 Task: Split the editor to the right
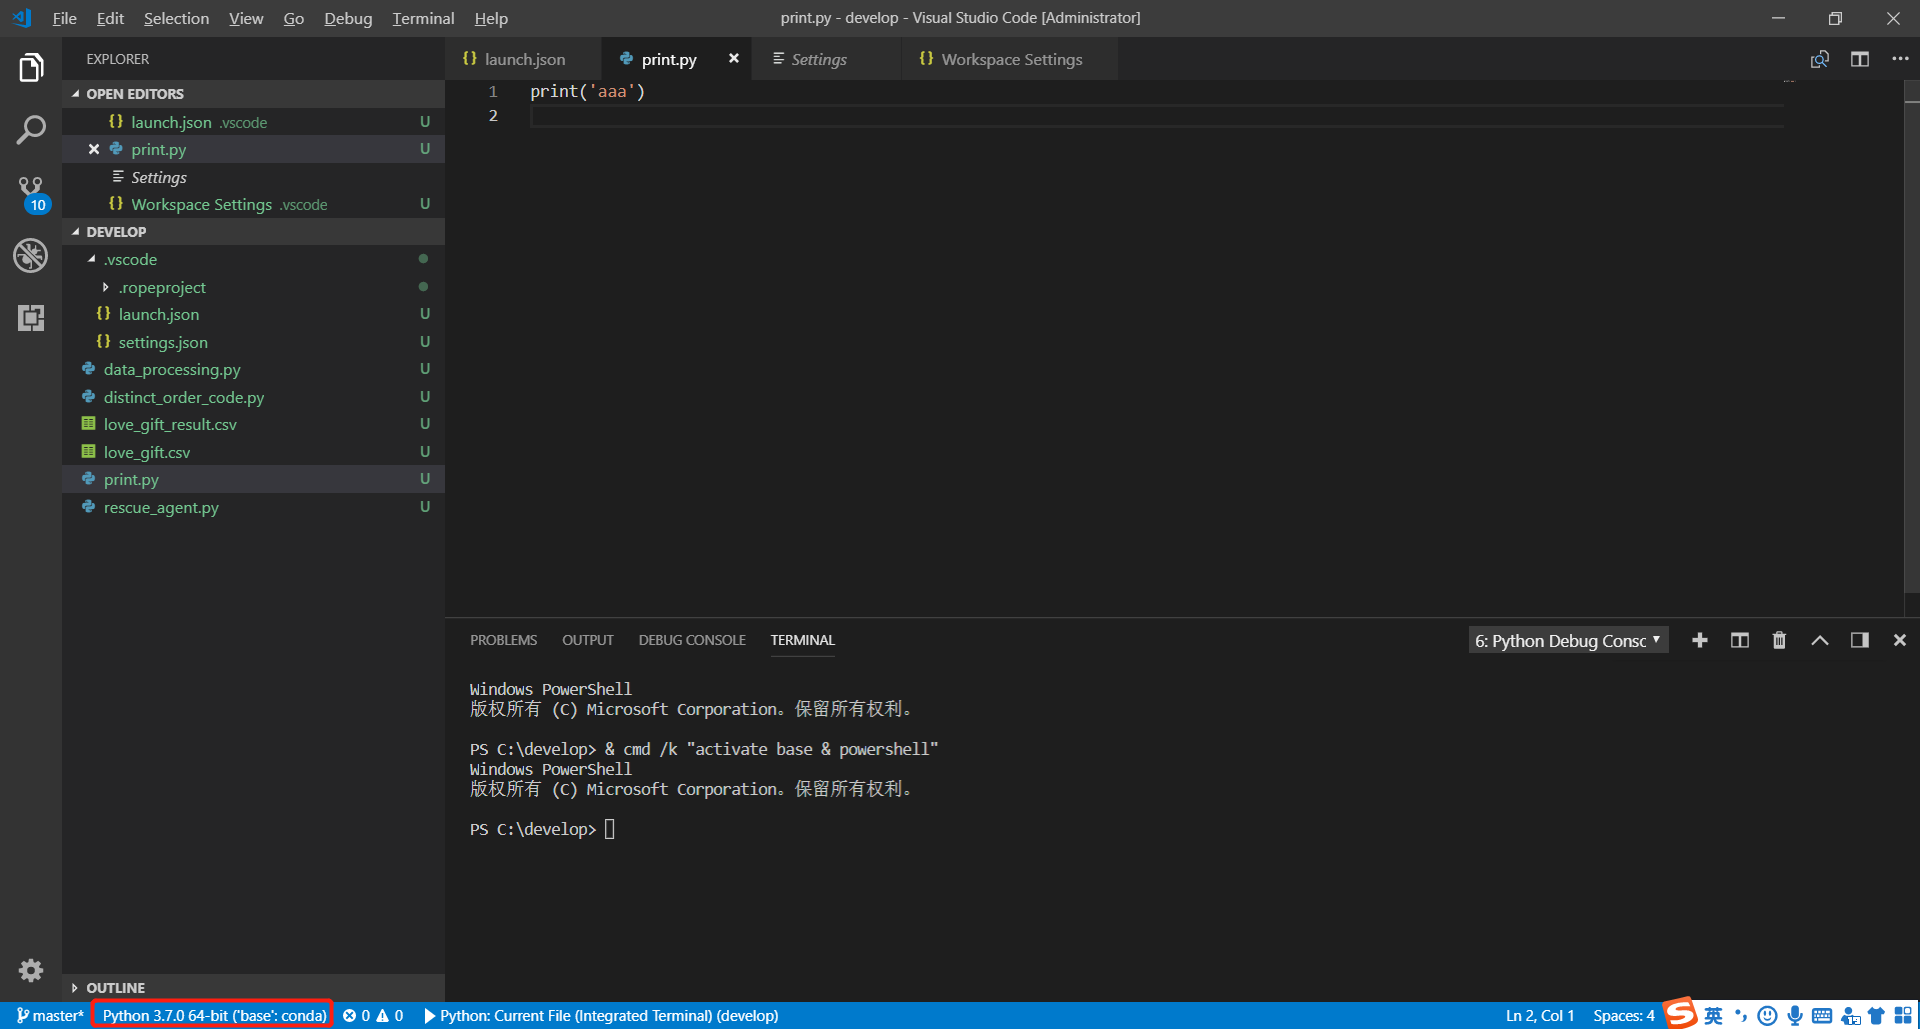click(x=1860, y=59)
